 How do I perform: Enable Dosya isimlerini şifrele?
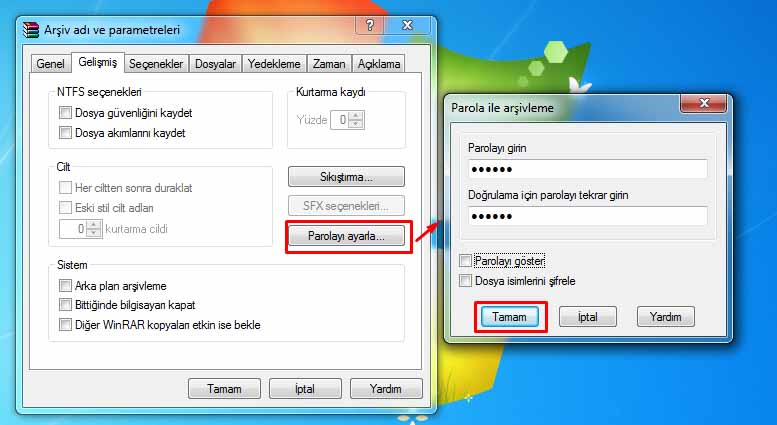pyautogui.click(x=465, y=281)
